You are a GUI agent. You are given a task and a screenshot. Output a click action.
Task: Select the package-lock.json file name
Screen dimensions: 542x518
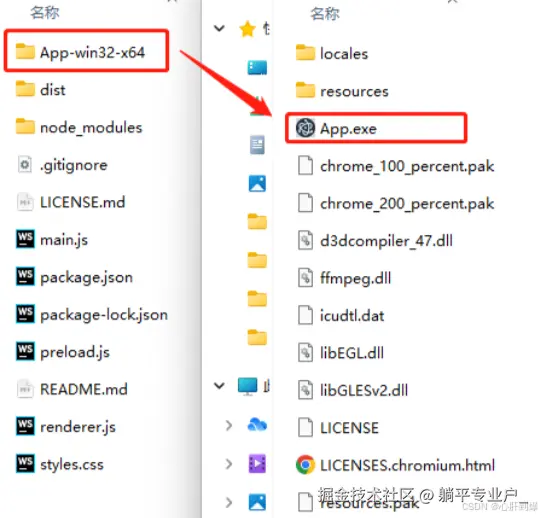[104, 315]
